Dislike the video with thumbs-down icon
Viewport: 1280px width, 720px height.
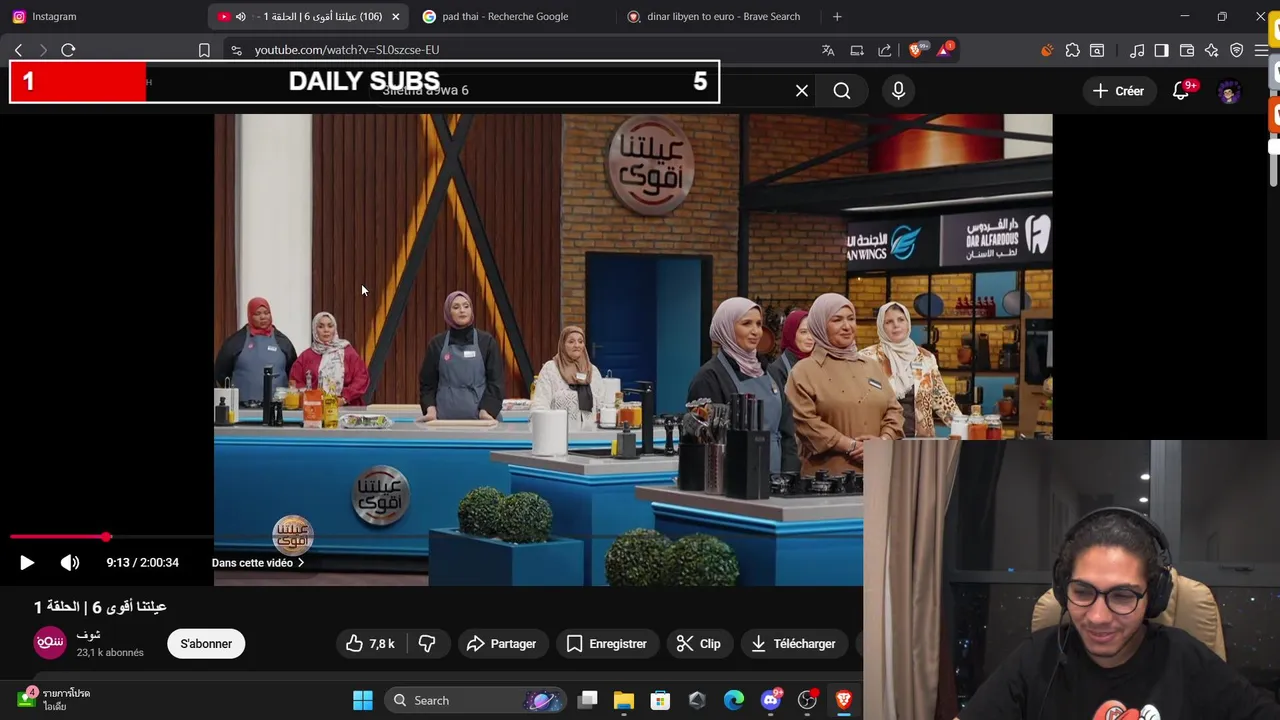tap(427, 644)
